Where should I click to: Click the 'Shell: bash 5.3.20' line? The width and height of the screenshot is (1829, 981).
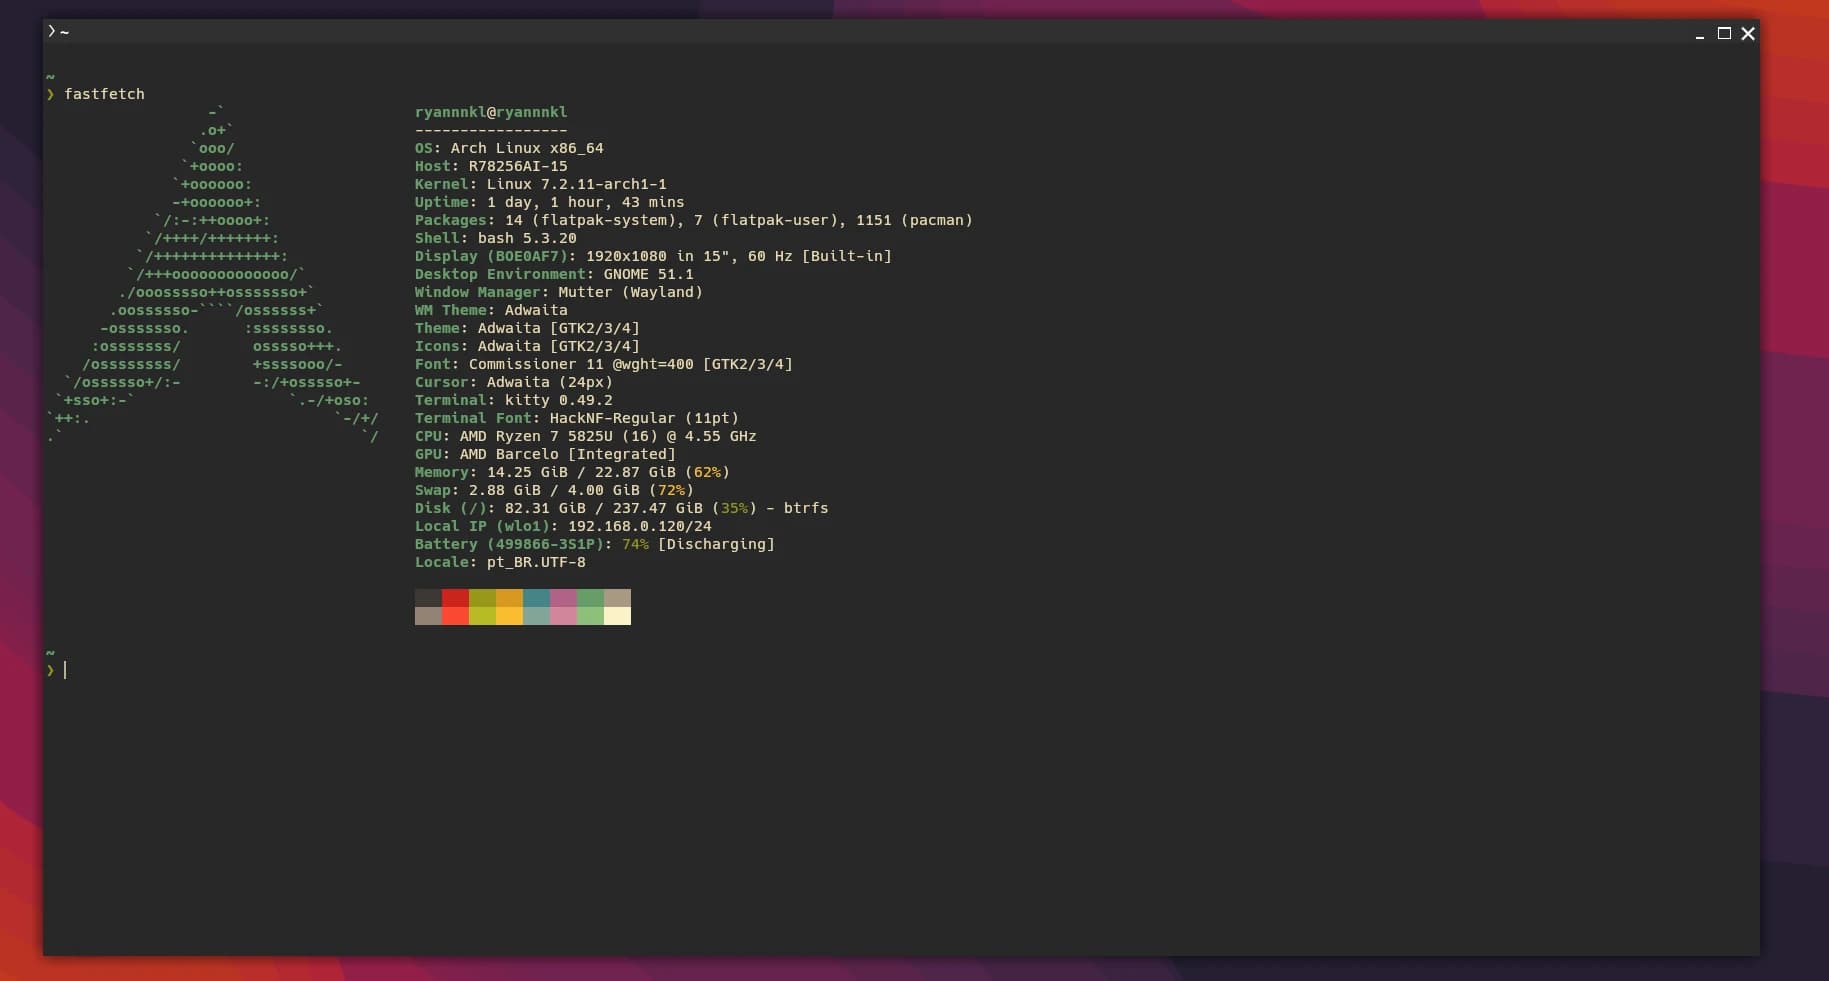tap(496, 238)
